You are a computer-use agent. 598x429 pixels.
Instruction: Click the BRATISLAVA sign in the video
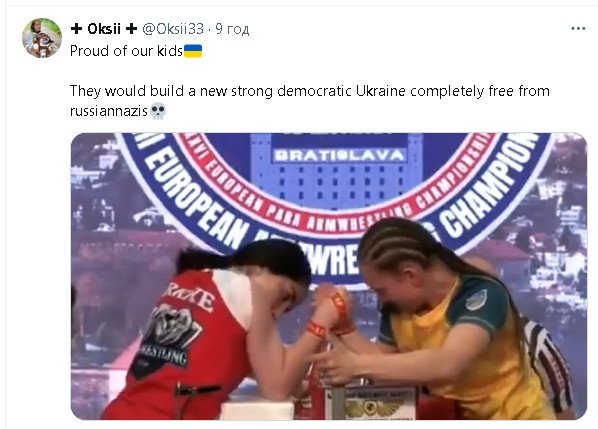pyautogui.click(x=339, y=155)
